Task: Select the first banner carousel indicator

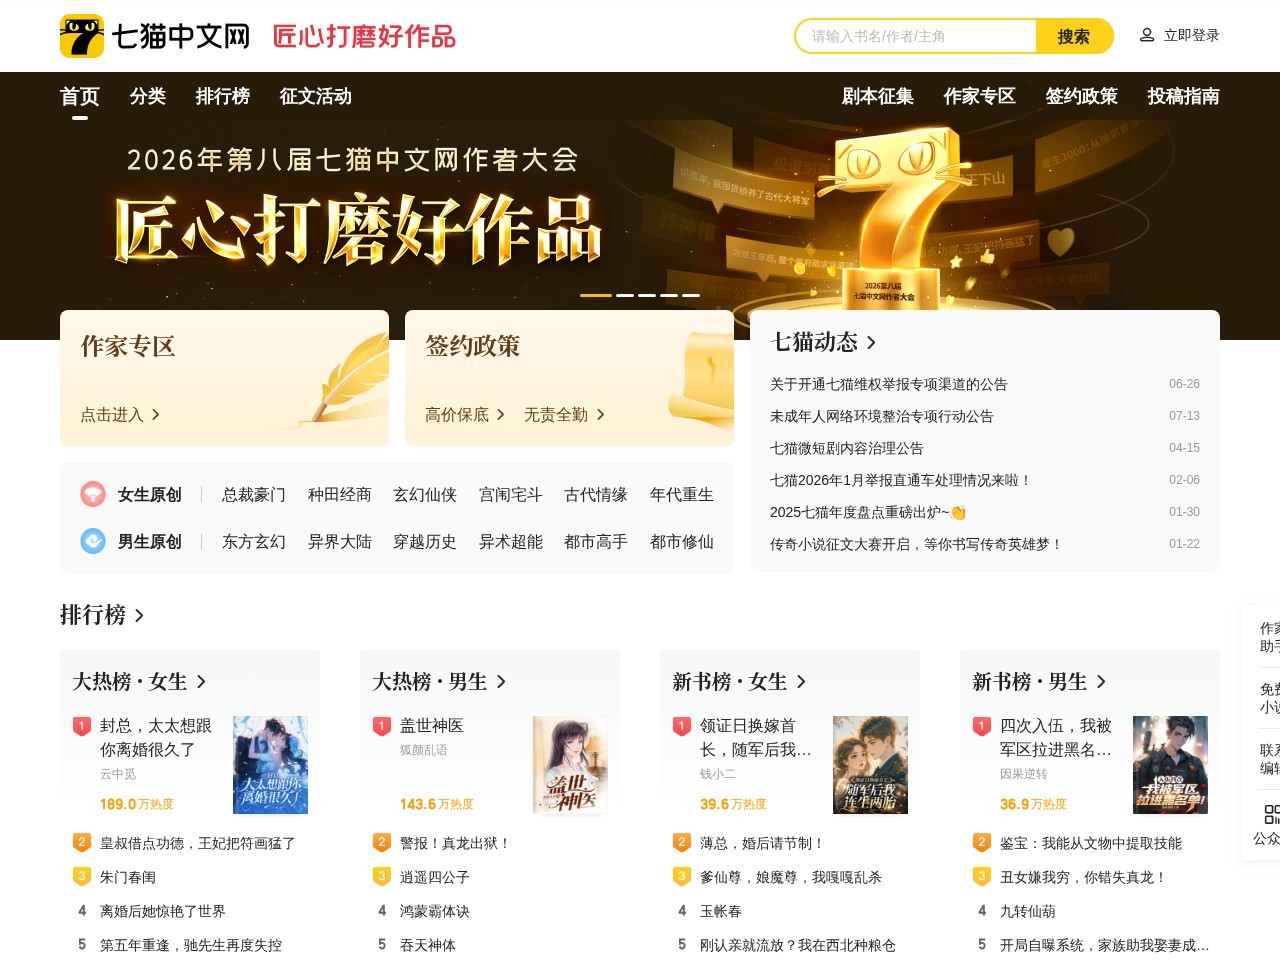Action: click(x=596, y=295)
